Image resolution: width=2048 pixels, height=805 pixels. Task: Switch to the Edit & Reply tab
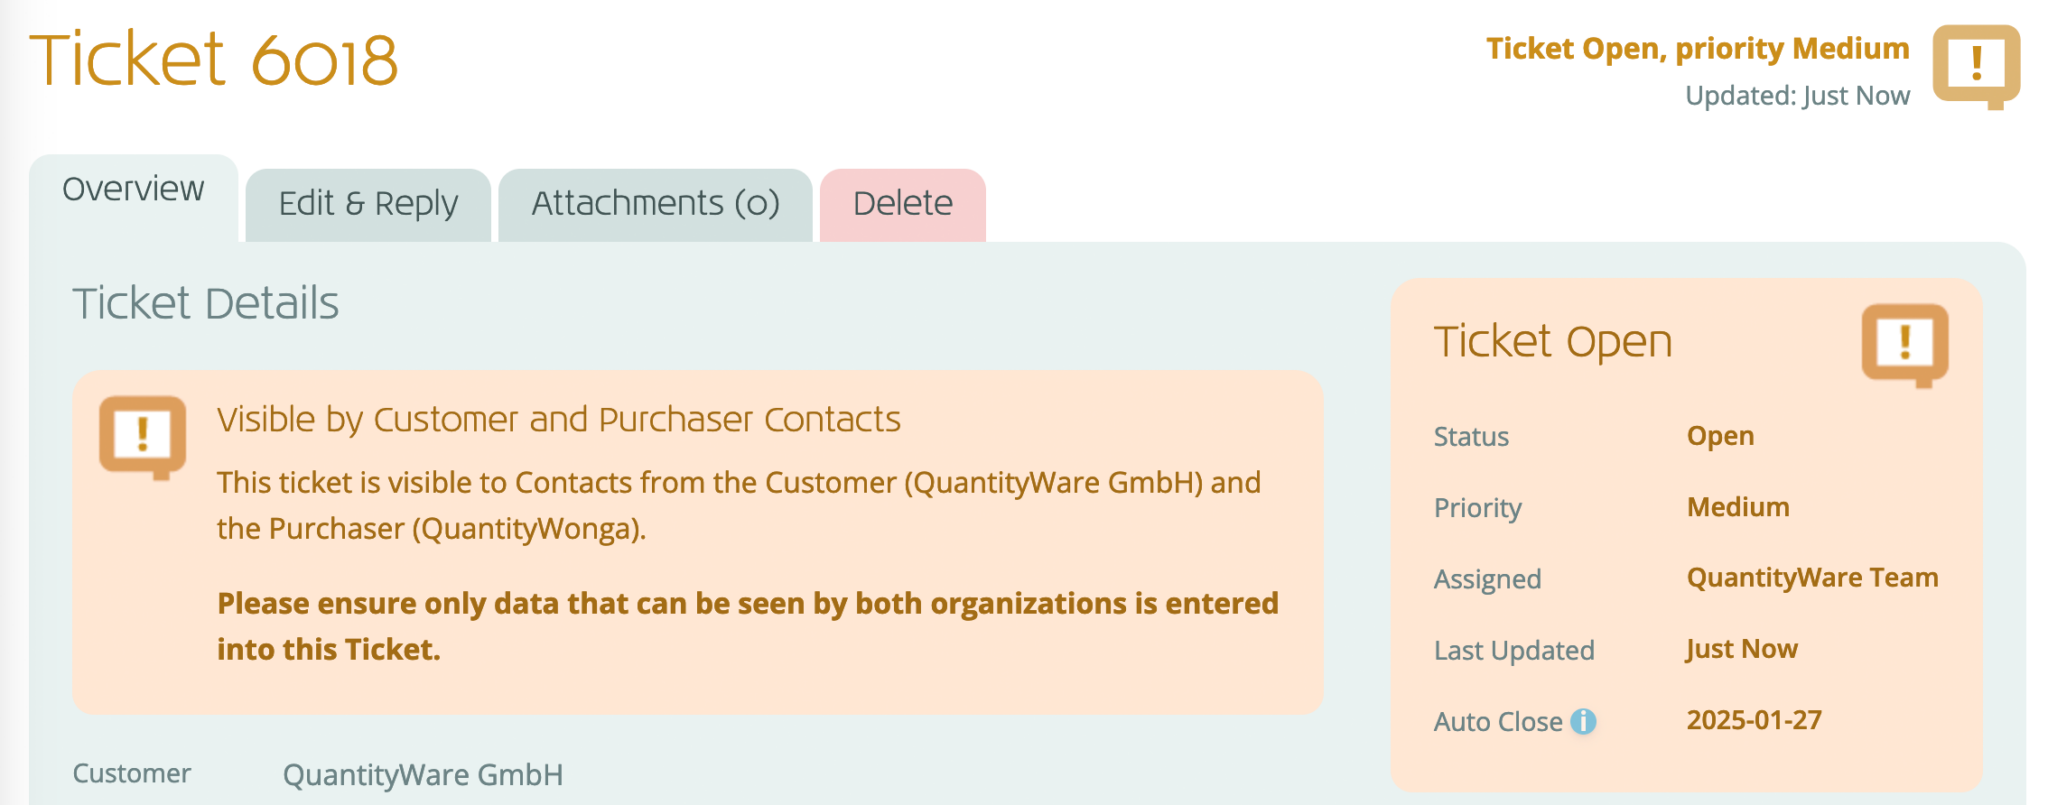click(x=368, y=203)
